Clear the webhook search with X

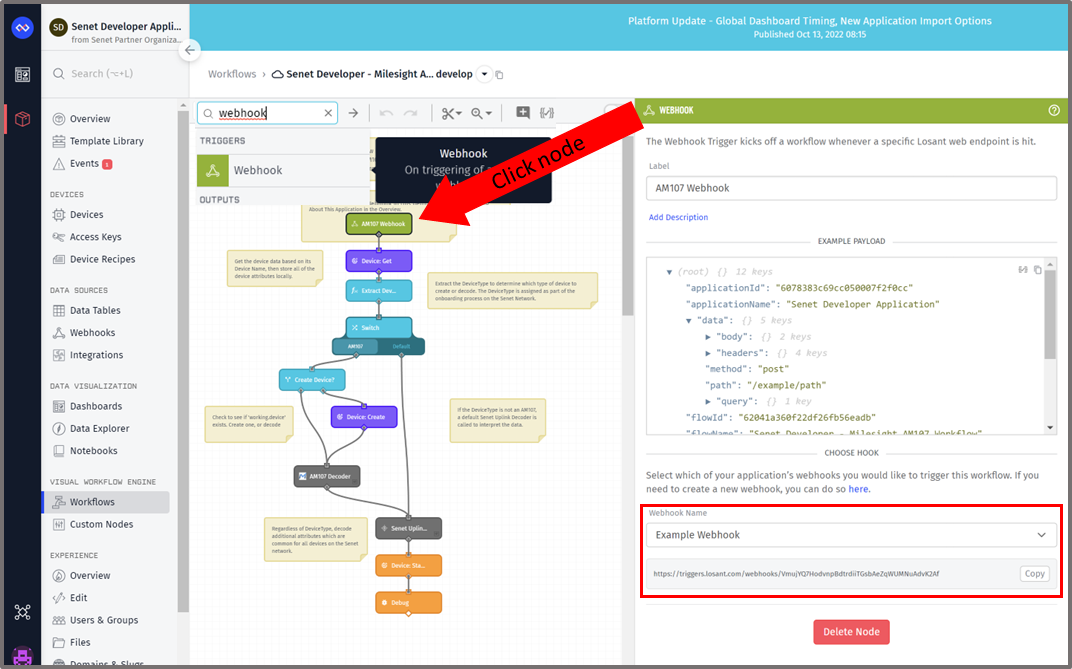(328, 113)
